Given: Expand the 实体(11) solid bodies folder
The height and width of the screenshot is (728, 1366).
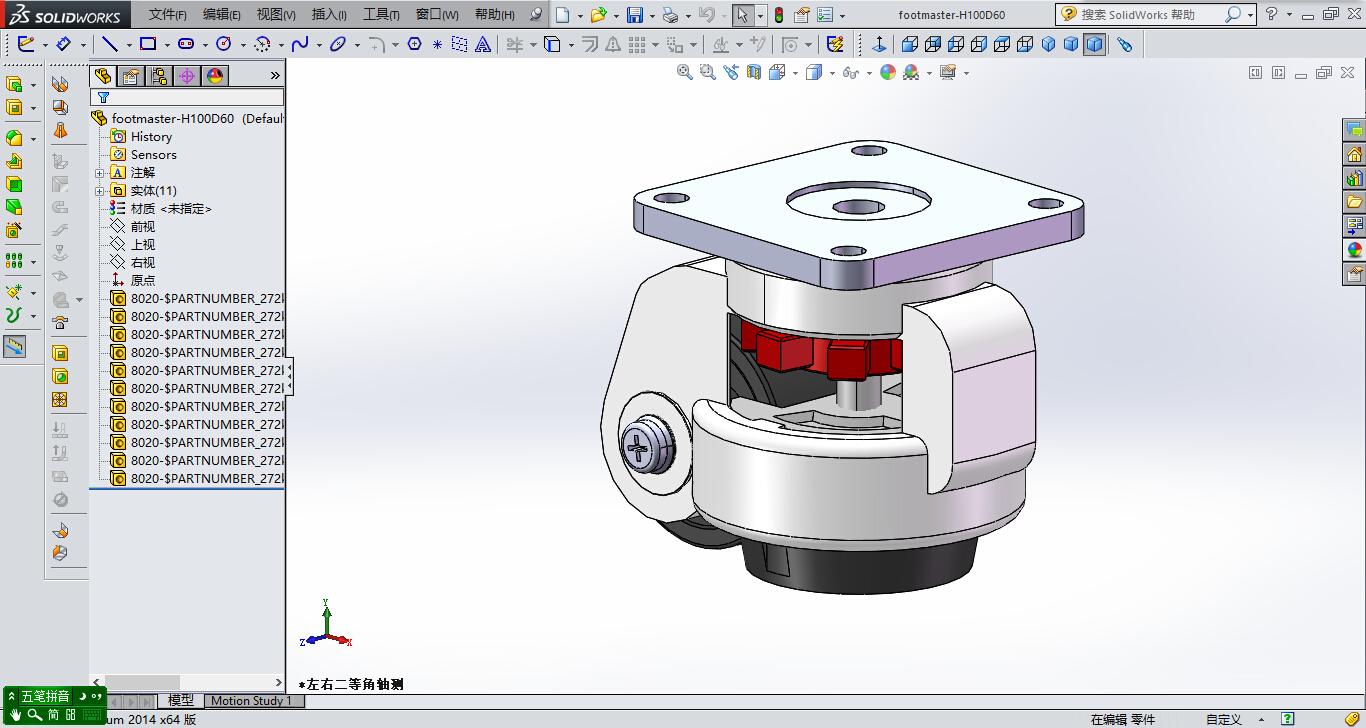Looking at the screenshot, I should coord(100,191).
